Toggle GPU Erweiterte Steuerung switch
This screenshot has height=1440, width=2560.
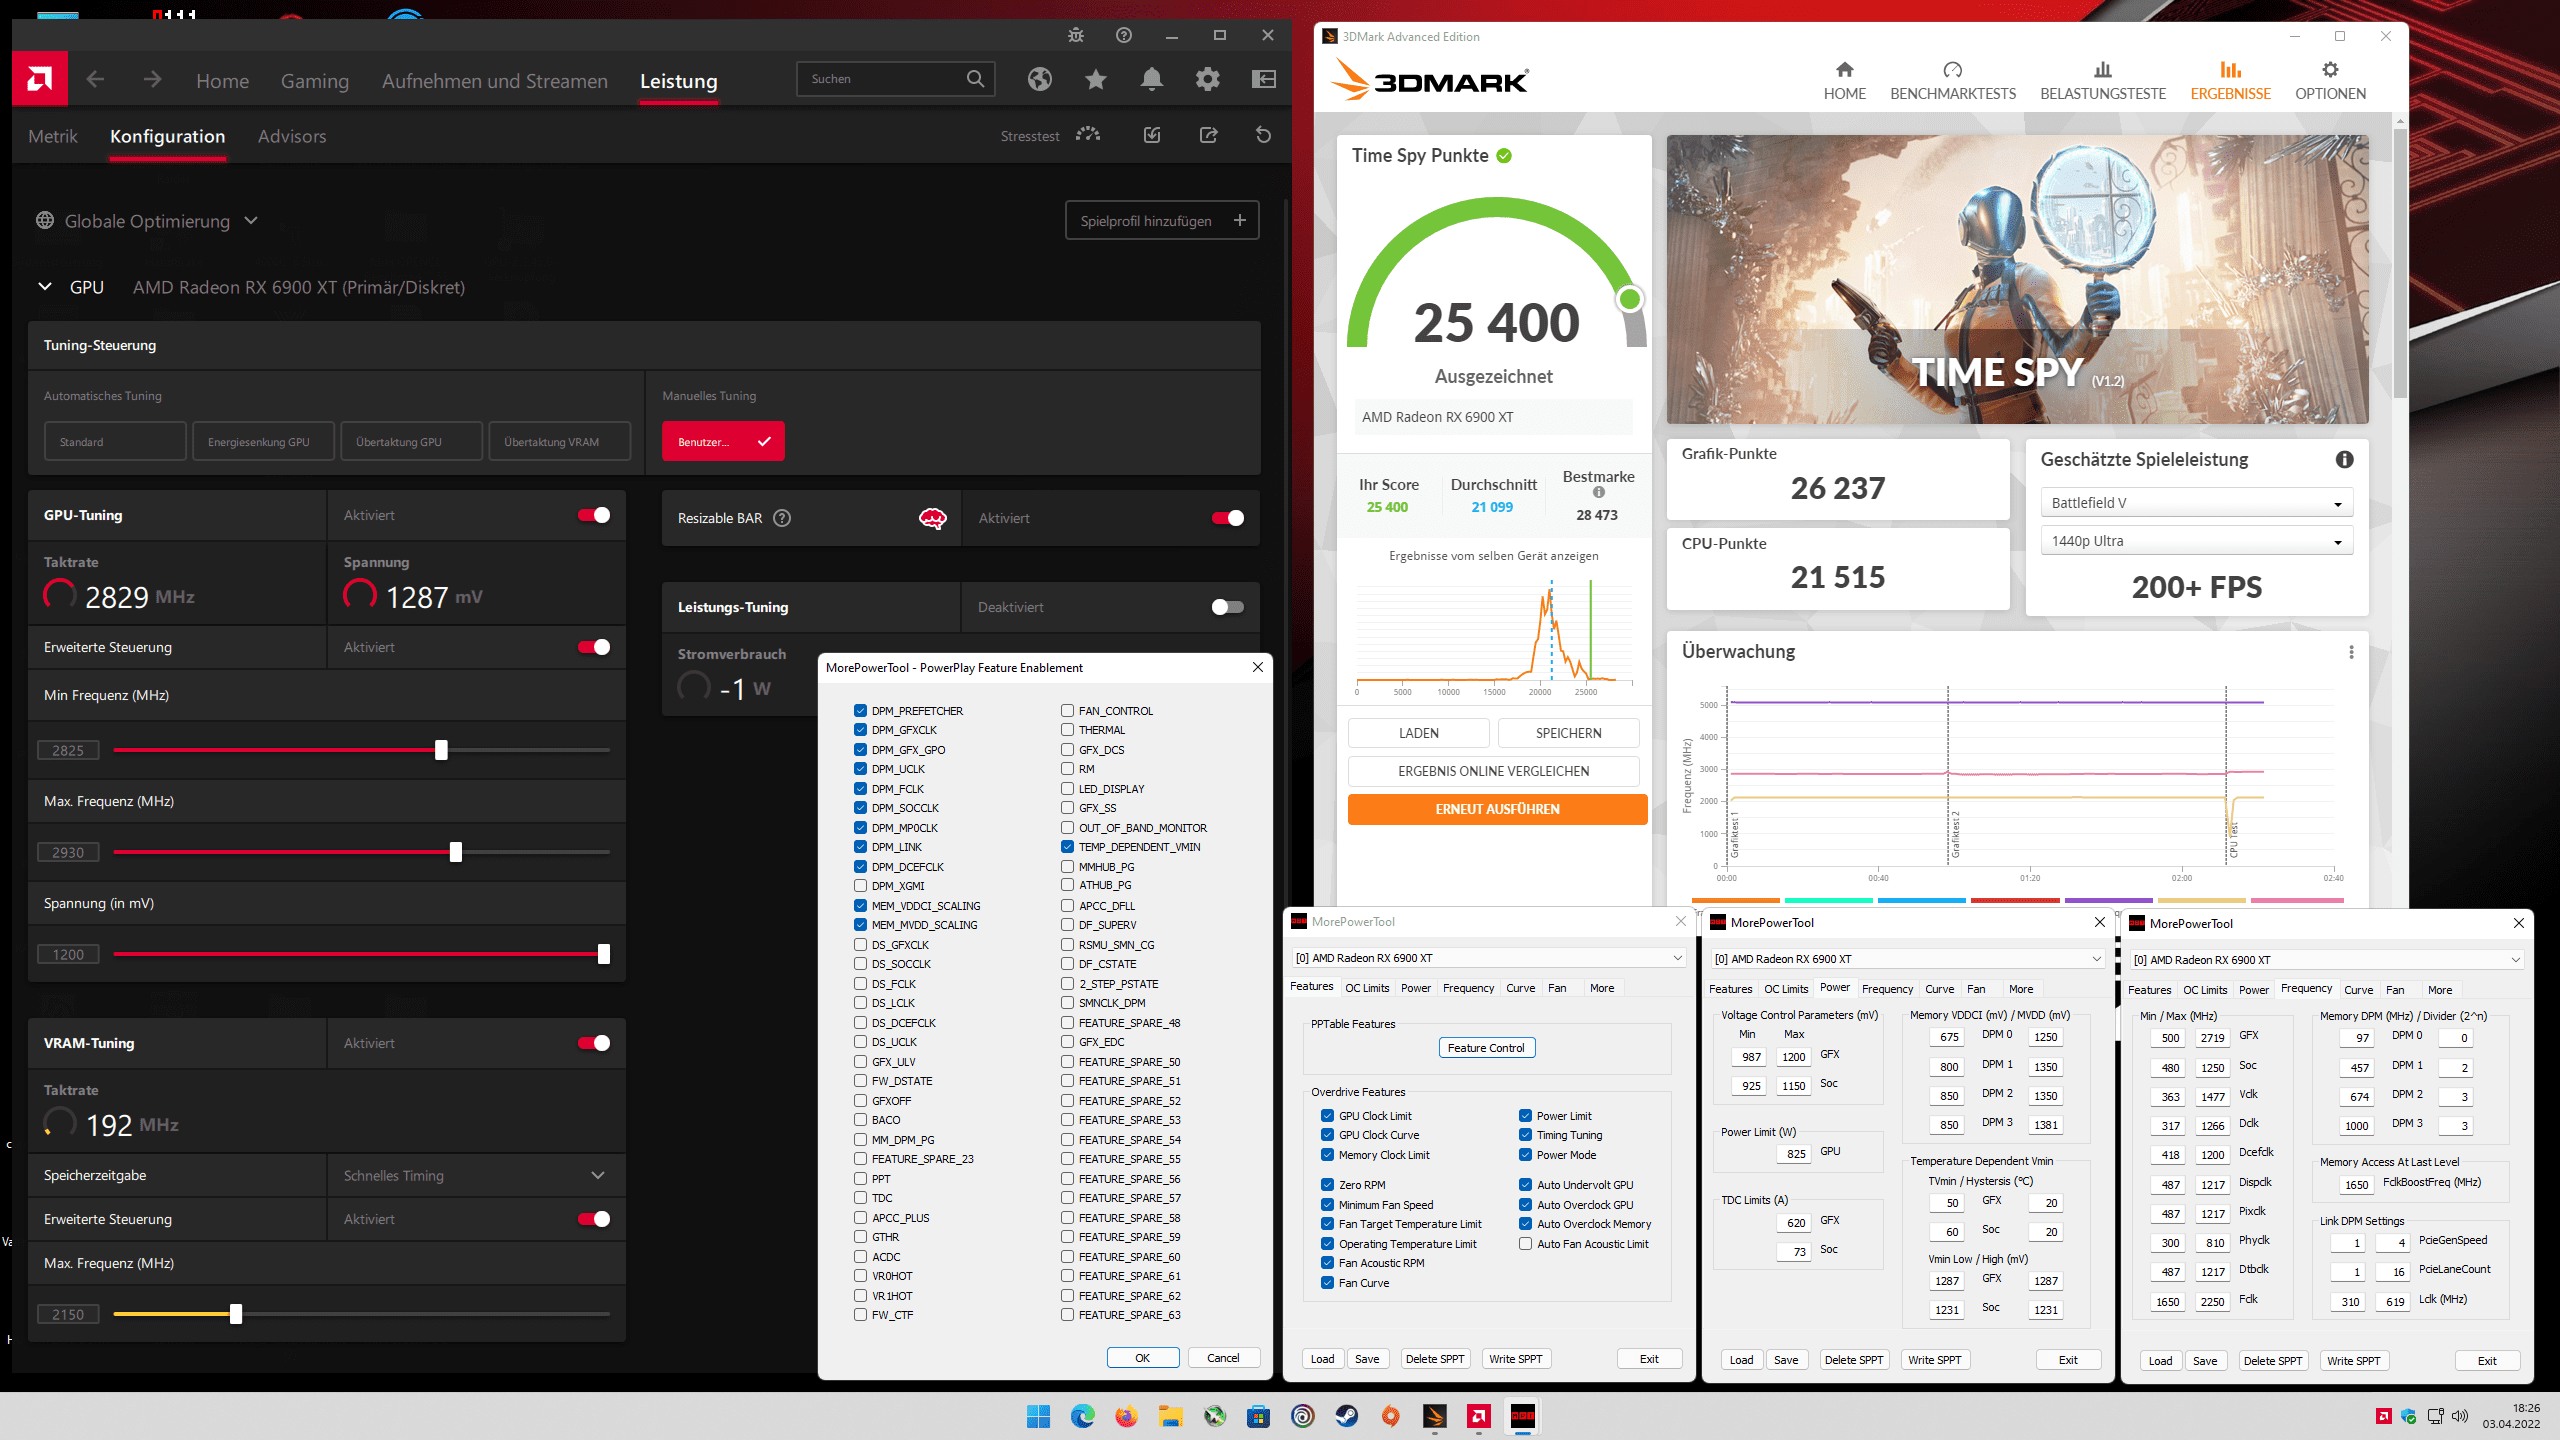tap(594, 647)
